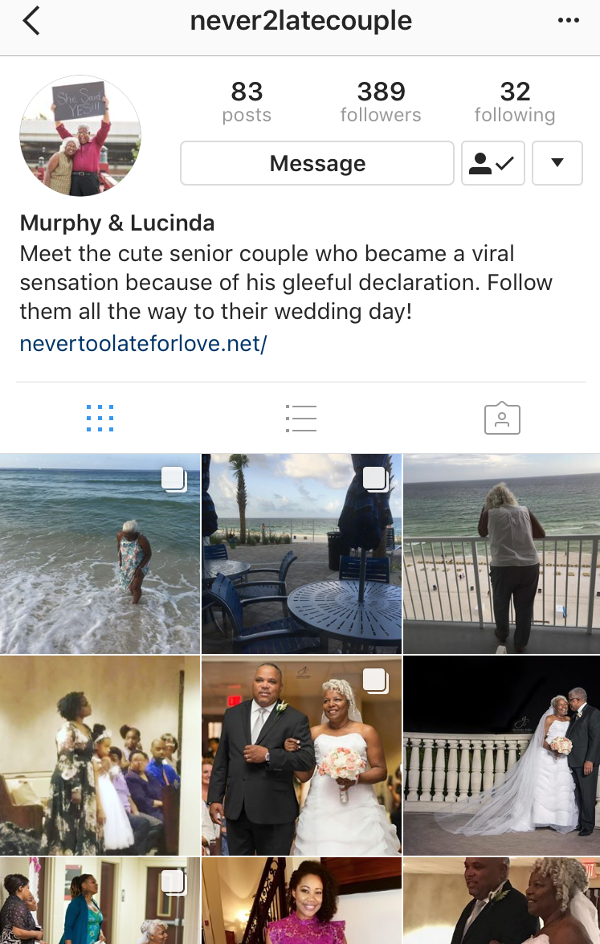This screenshot has height=944, width=600.
Task: Open the woman wading in ocean post
Action: 100,554
